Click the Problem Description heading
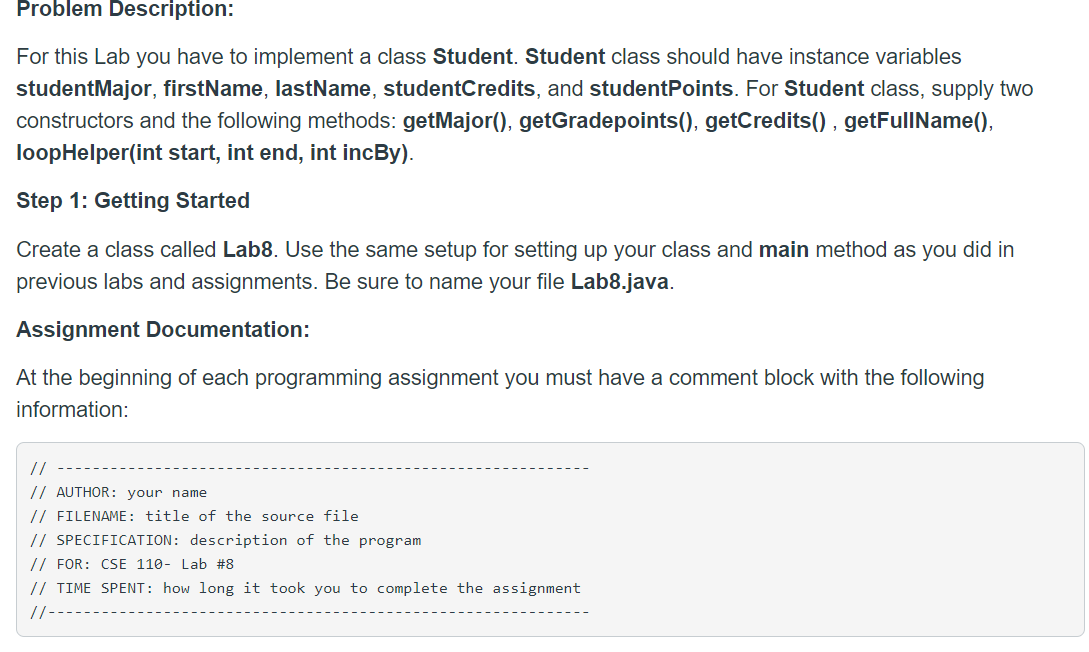This screenshot has height=652, width=1089. coord(125,9)
